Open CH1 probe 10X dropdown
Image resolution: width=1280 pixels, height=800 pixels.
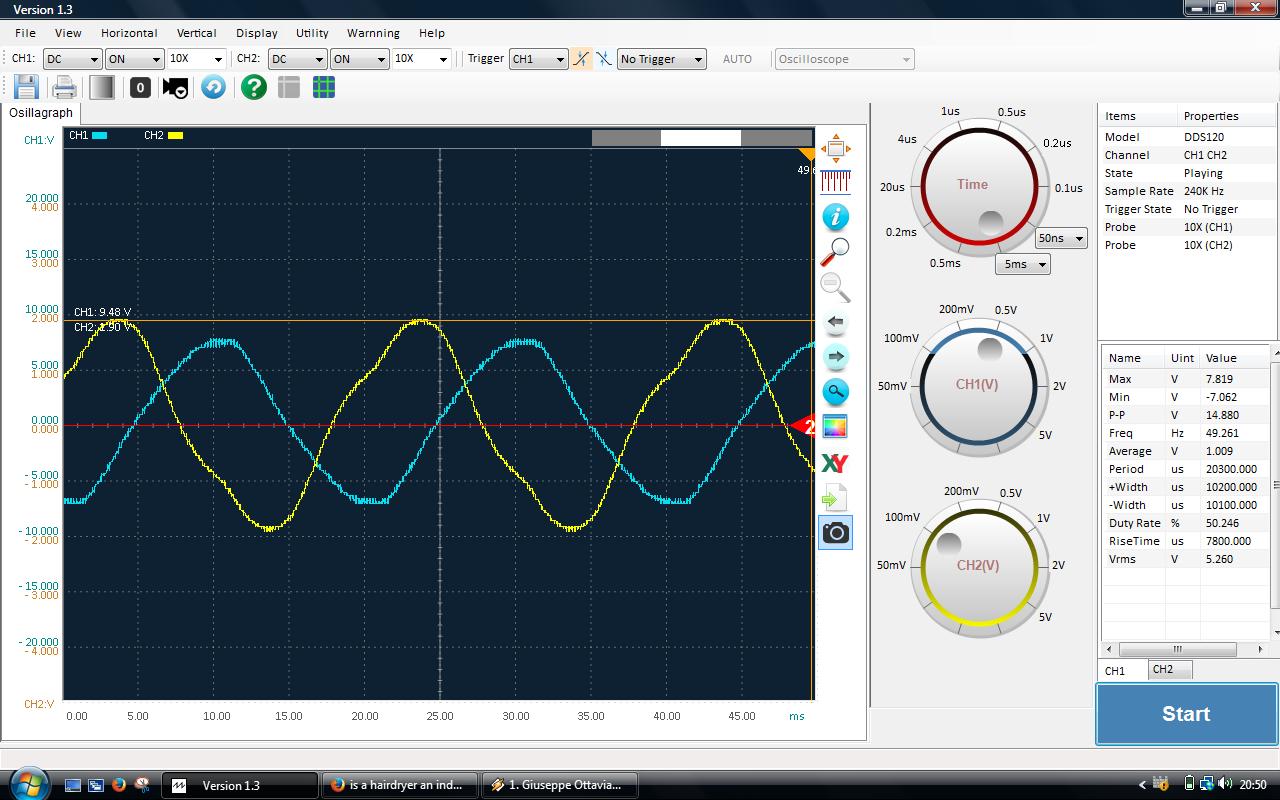point(196,59)
